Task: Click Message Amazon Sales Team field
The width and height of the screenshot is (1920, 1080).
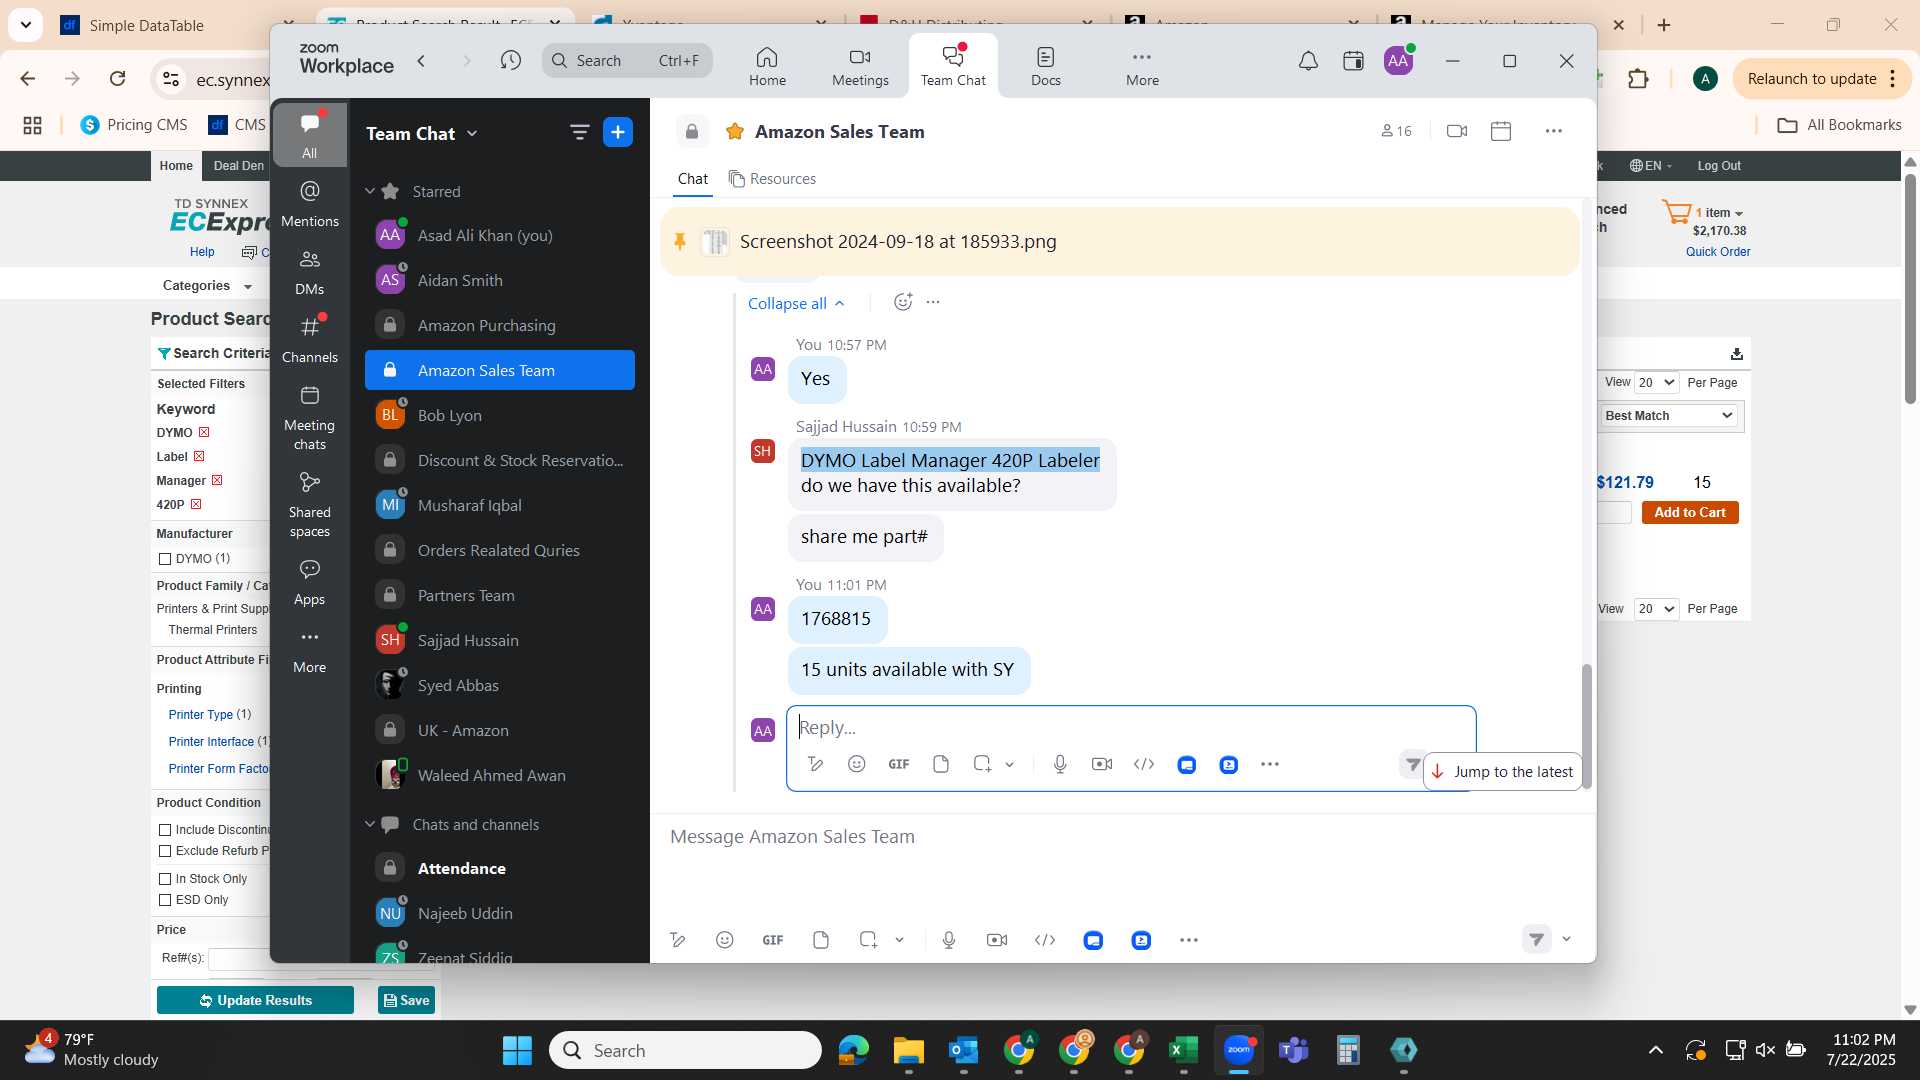Action: (x=1120, y=837)
